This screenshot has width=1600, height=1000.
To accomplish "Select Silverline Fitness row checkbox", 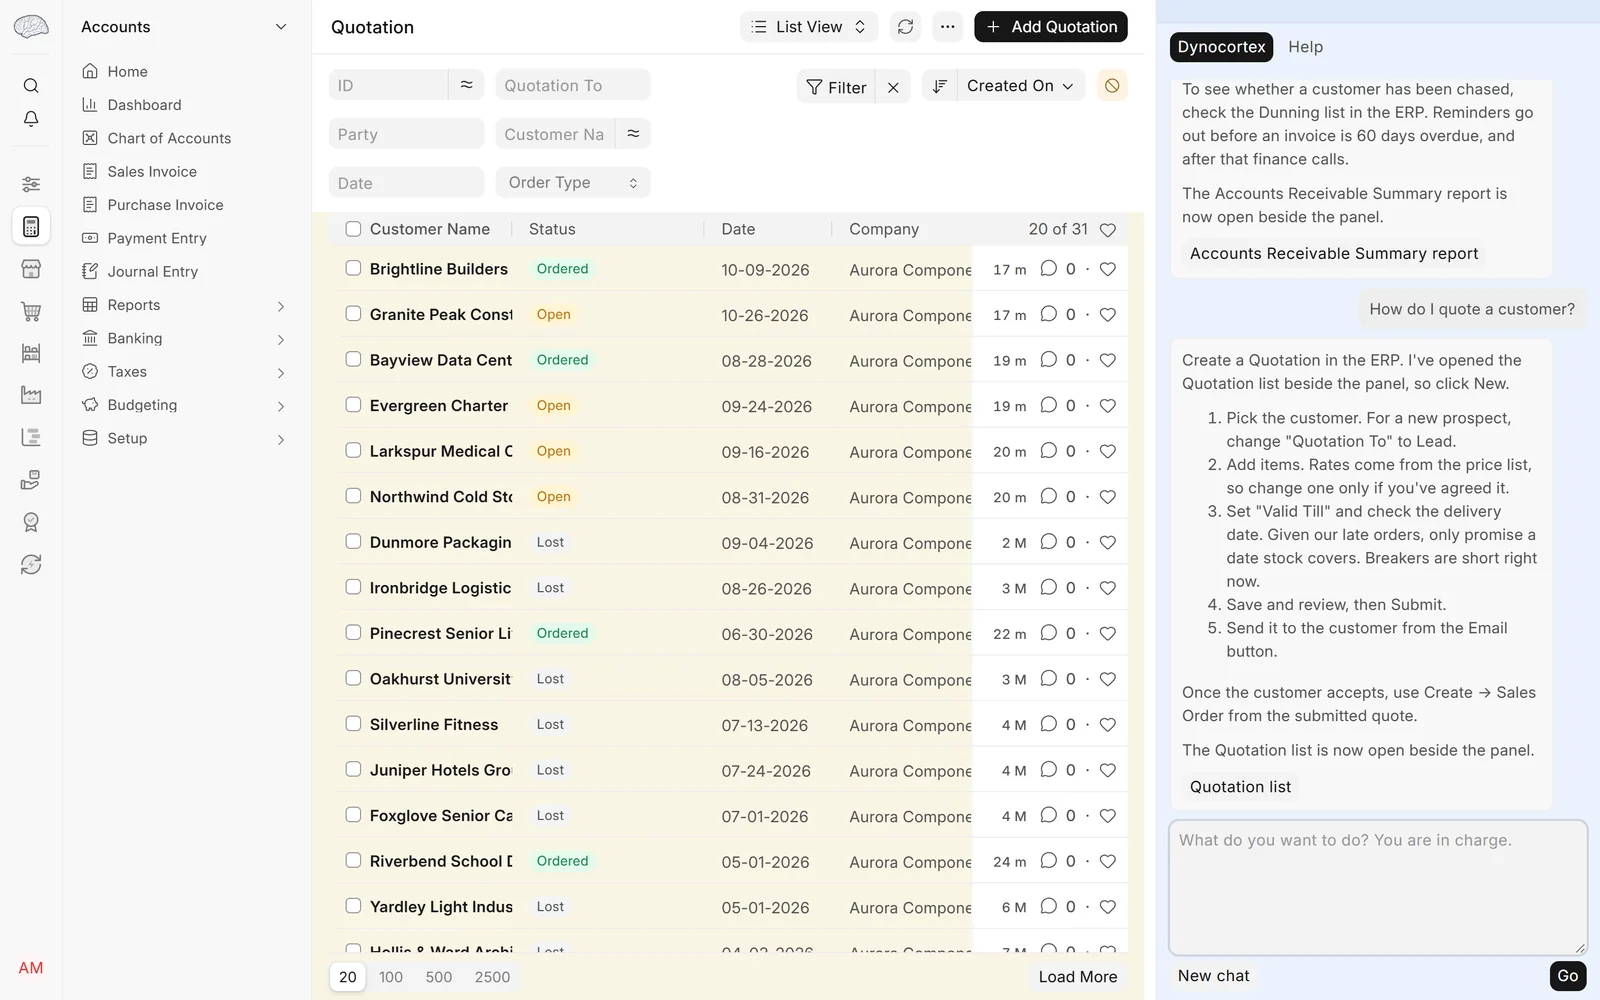I will pyautogui.click(x=353, y=723).
